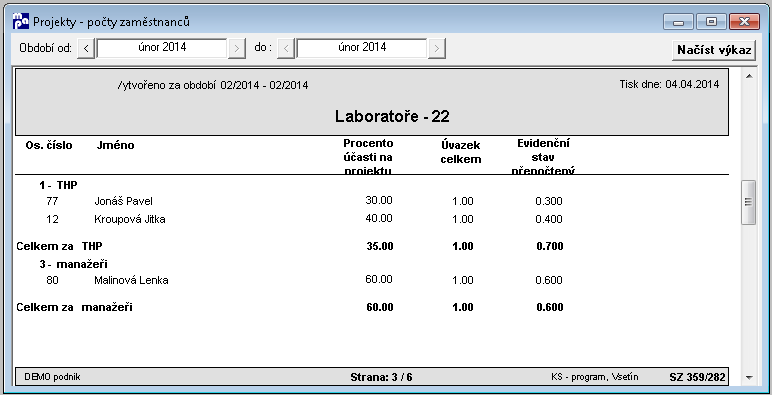Click the application icon in title bar
This screenshot has height=395, width=772.
[x=21, y=21]
